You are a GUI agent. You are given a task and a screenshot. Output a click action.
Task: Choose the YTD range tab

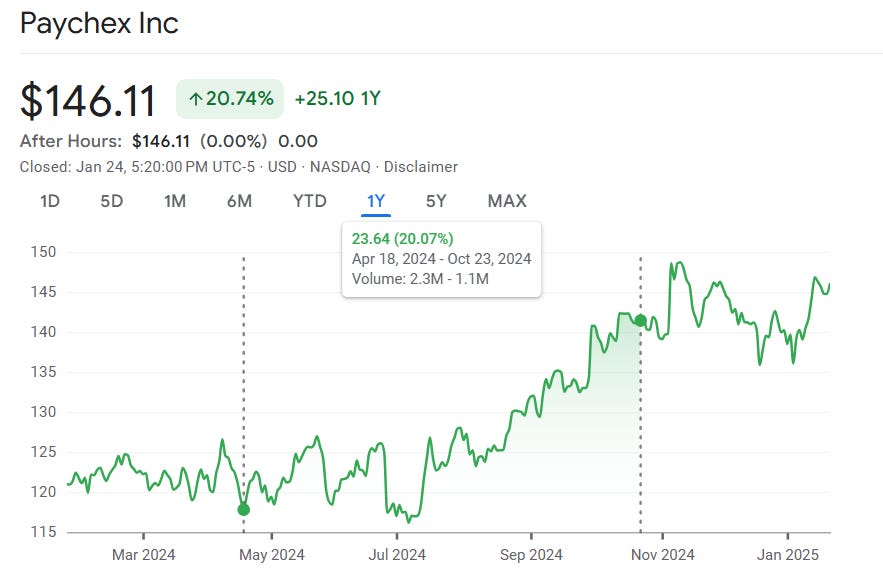coord(310,201)
